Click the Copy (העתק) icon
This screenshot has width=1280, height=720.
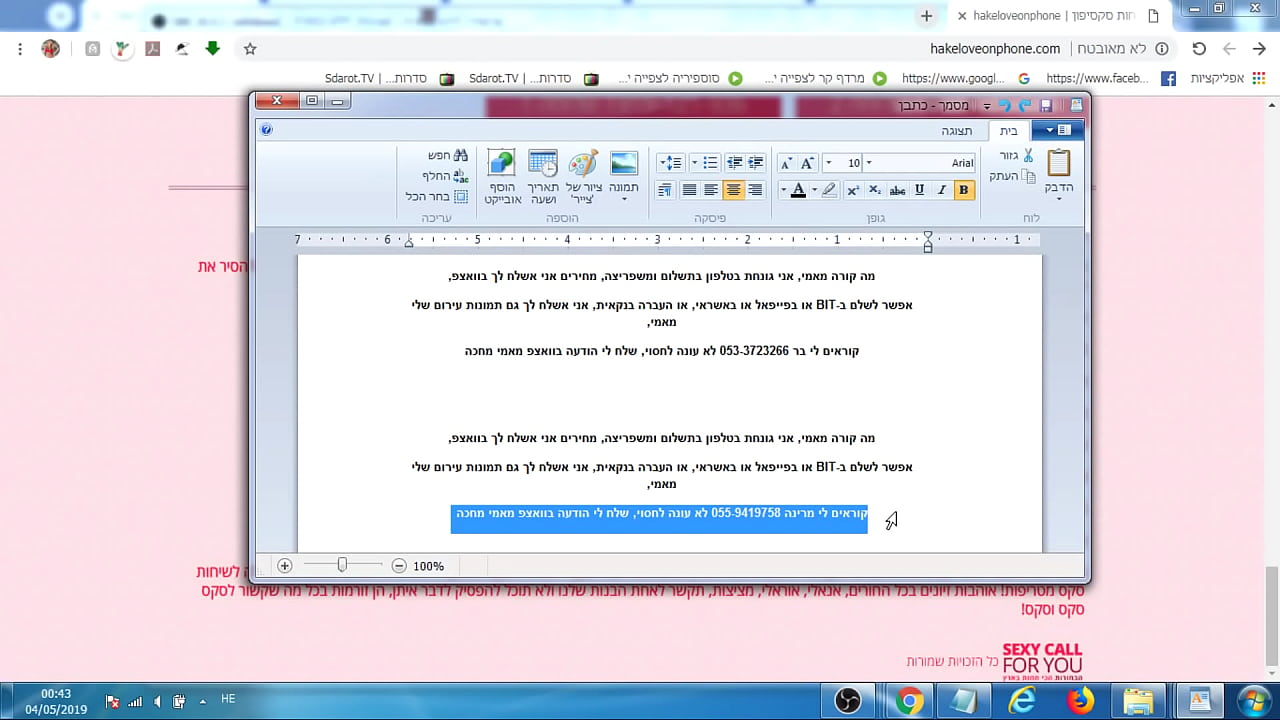[x=1028, y=176]
